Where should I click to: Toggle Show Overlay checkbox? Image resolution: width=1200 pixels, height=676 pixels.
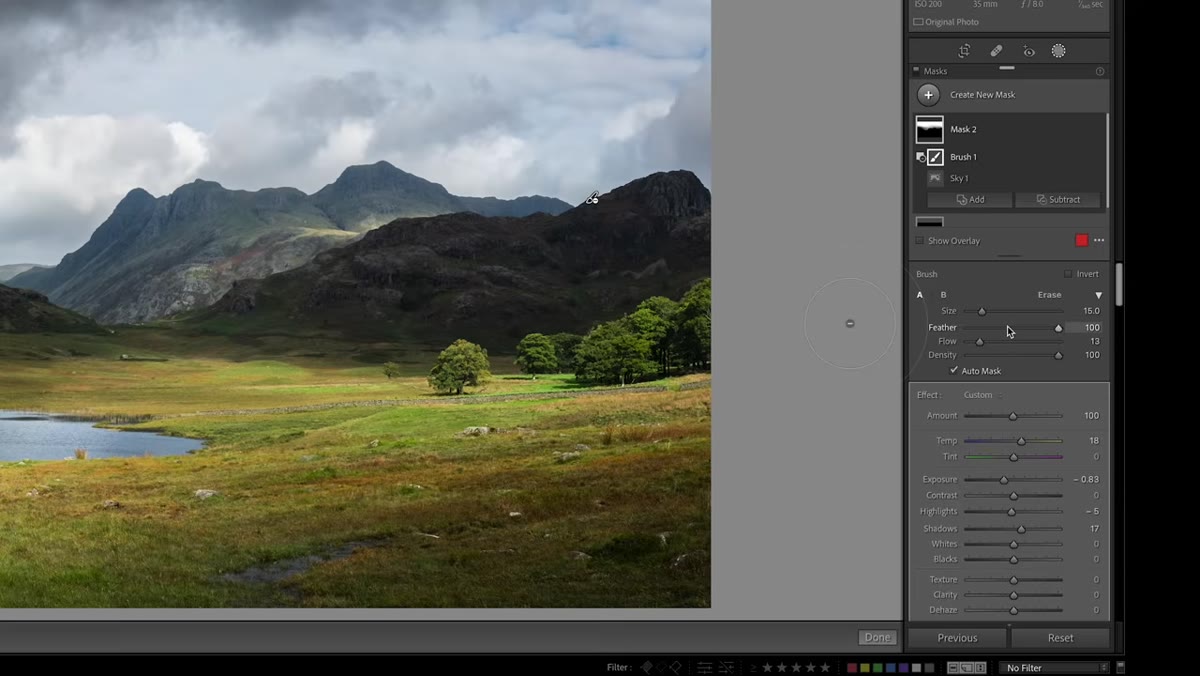pyautogui.click(x=920, y=240)
